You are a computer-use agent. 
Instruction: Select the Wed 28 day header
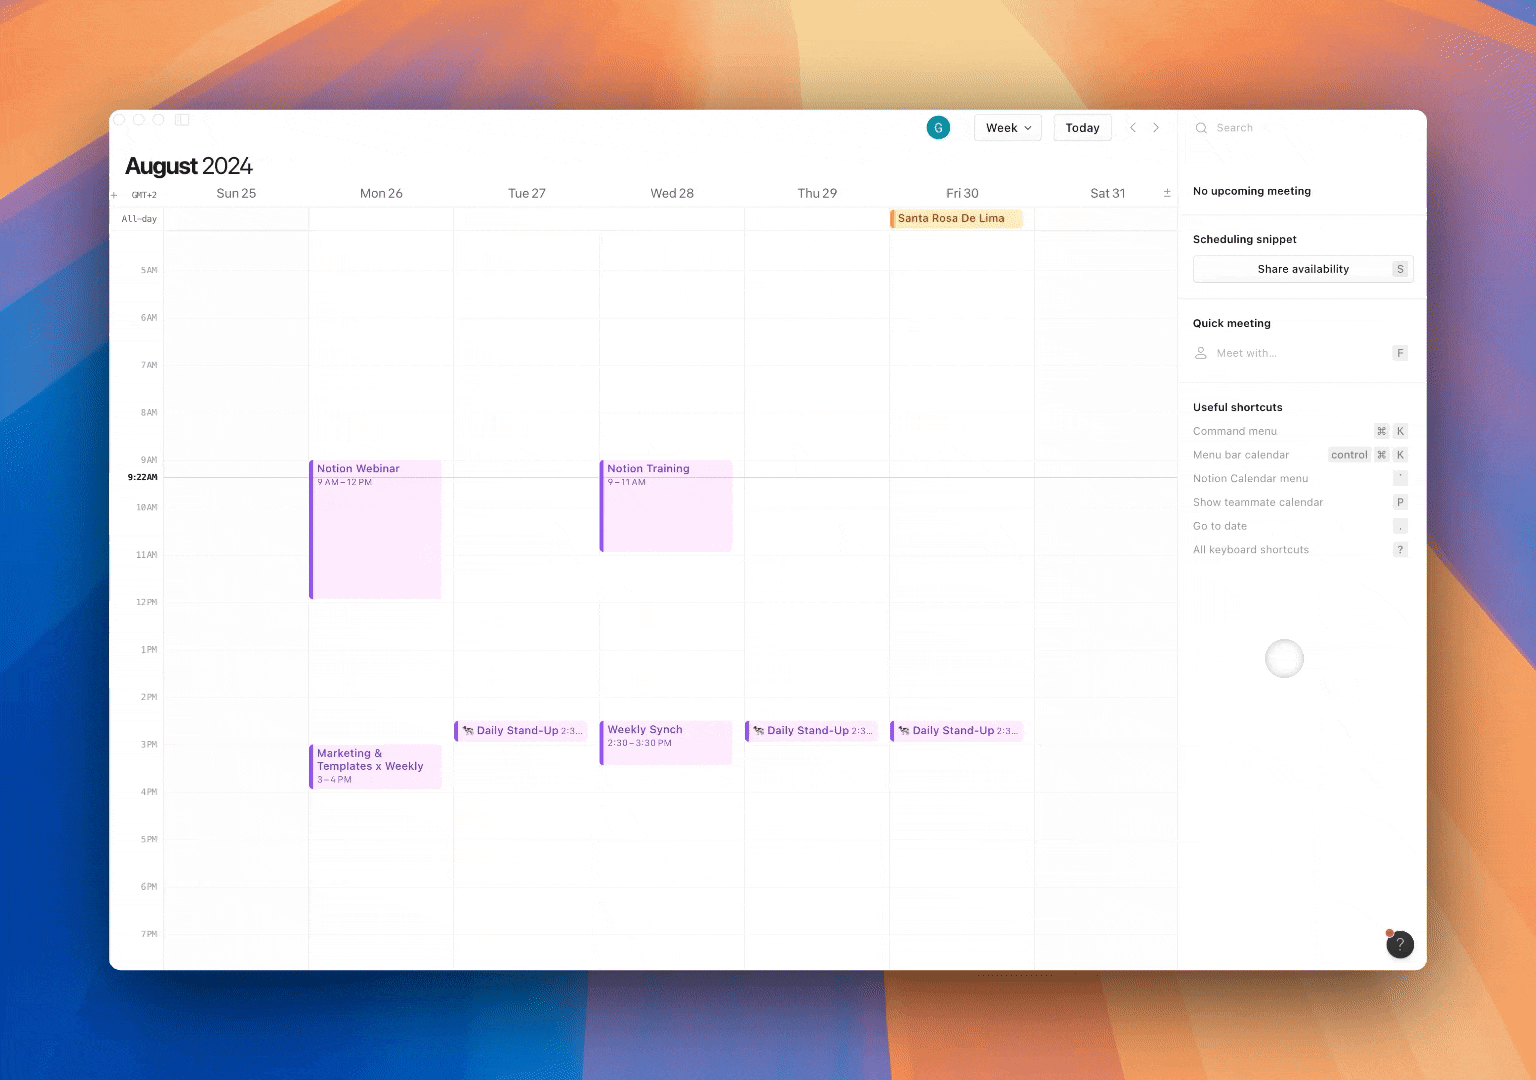[672, 193]
